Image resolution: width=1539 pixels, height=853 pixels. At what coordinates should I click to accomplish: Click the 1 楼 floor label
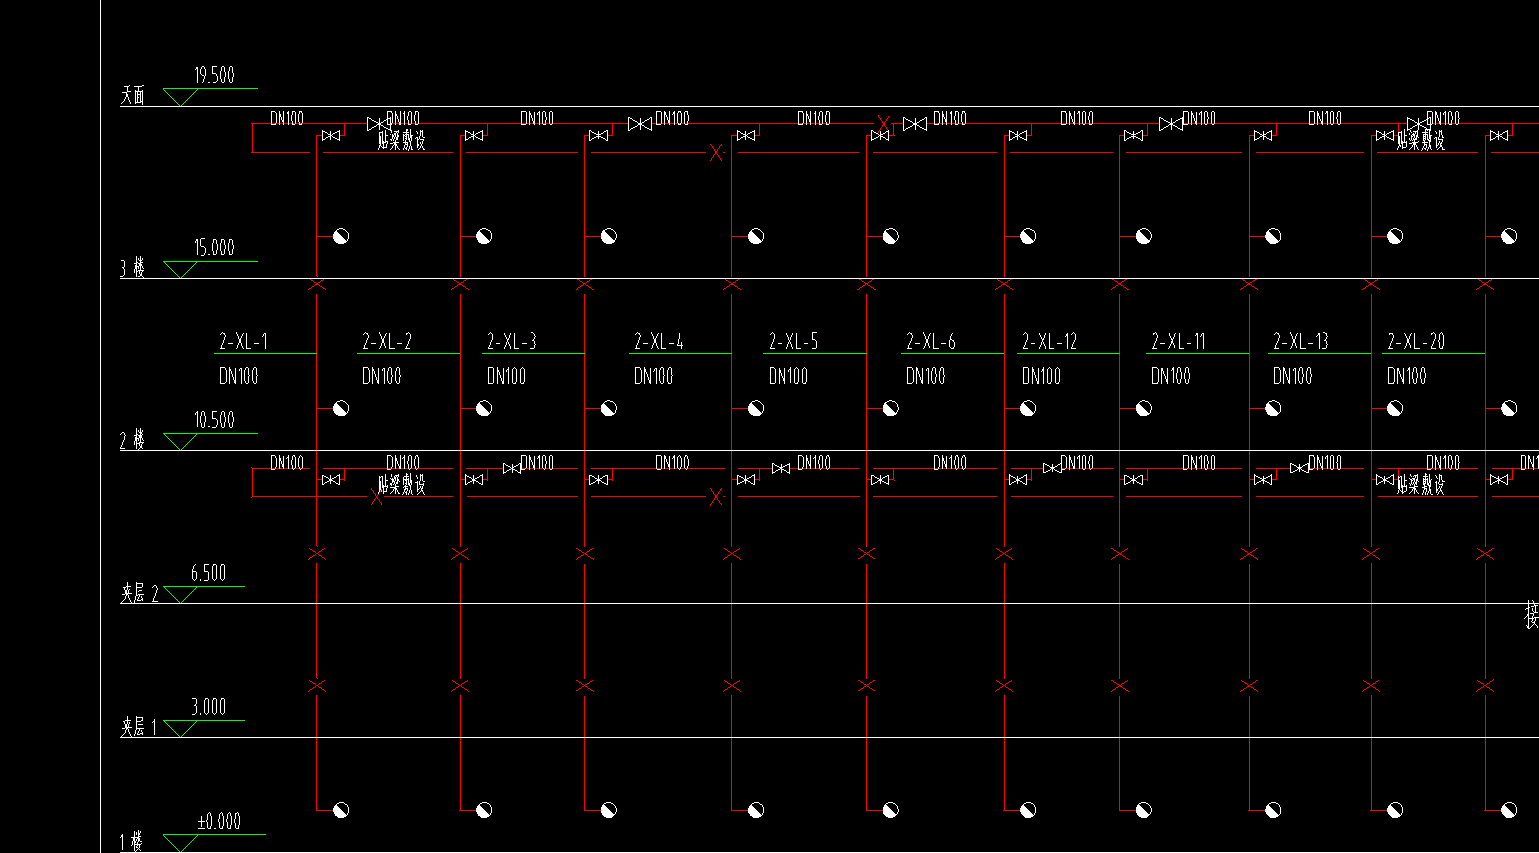132,842
